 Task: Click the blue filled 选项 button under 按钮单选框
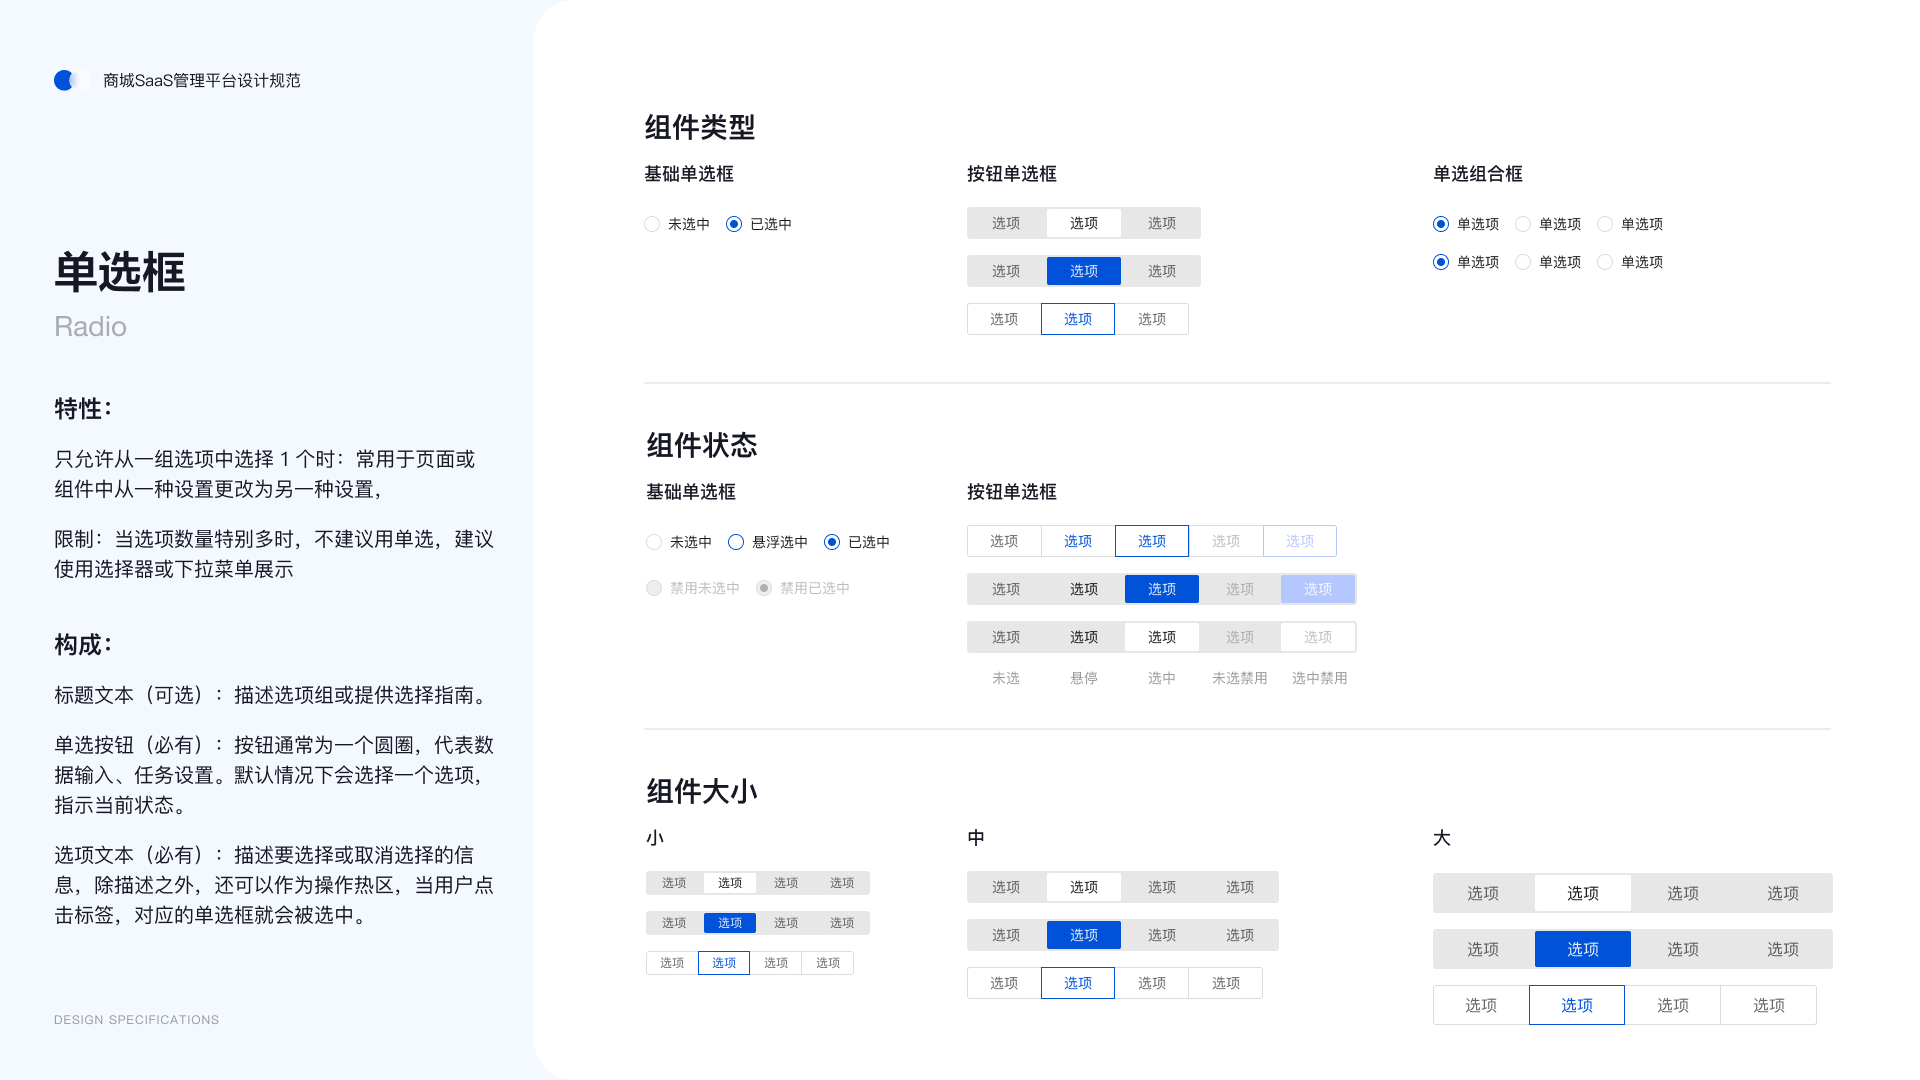tap(1083, 270)
